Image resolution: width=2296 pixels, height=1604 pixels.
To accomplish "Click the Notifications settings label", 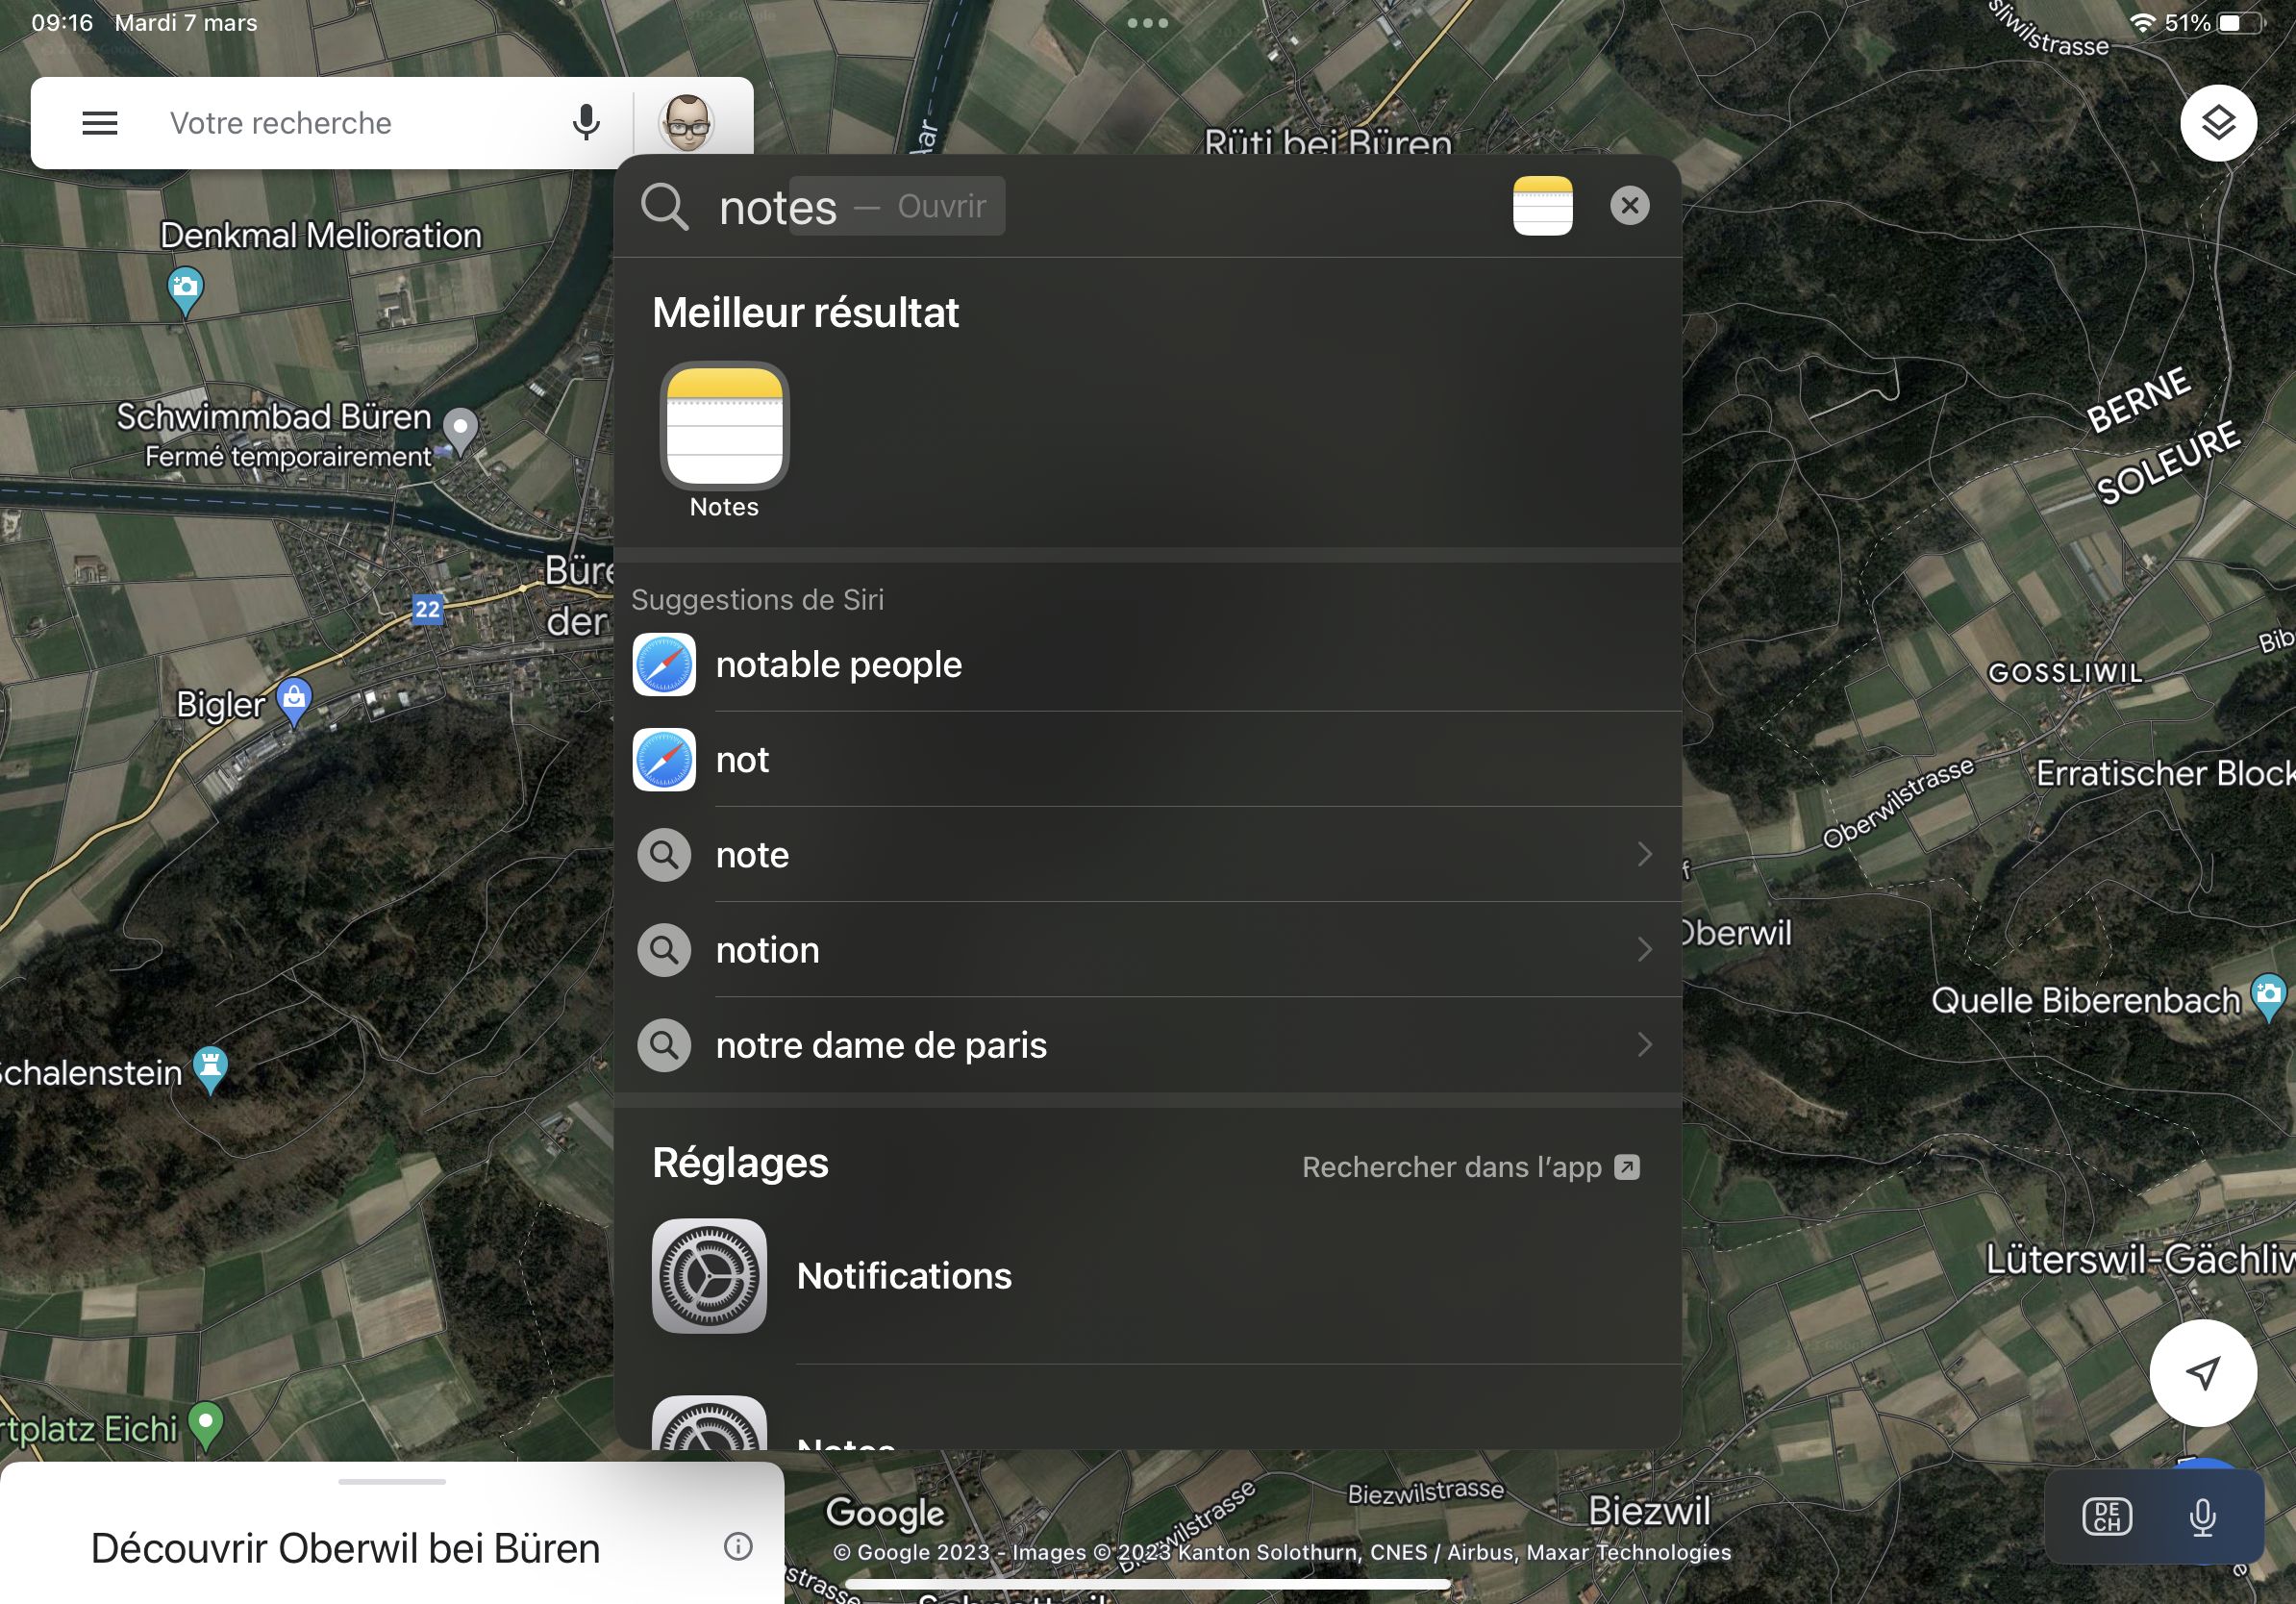I will click(x=904, y=1276).
